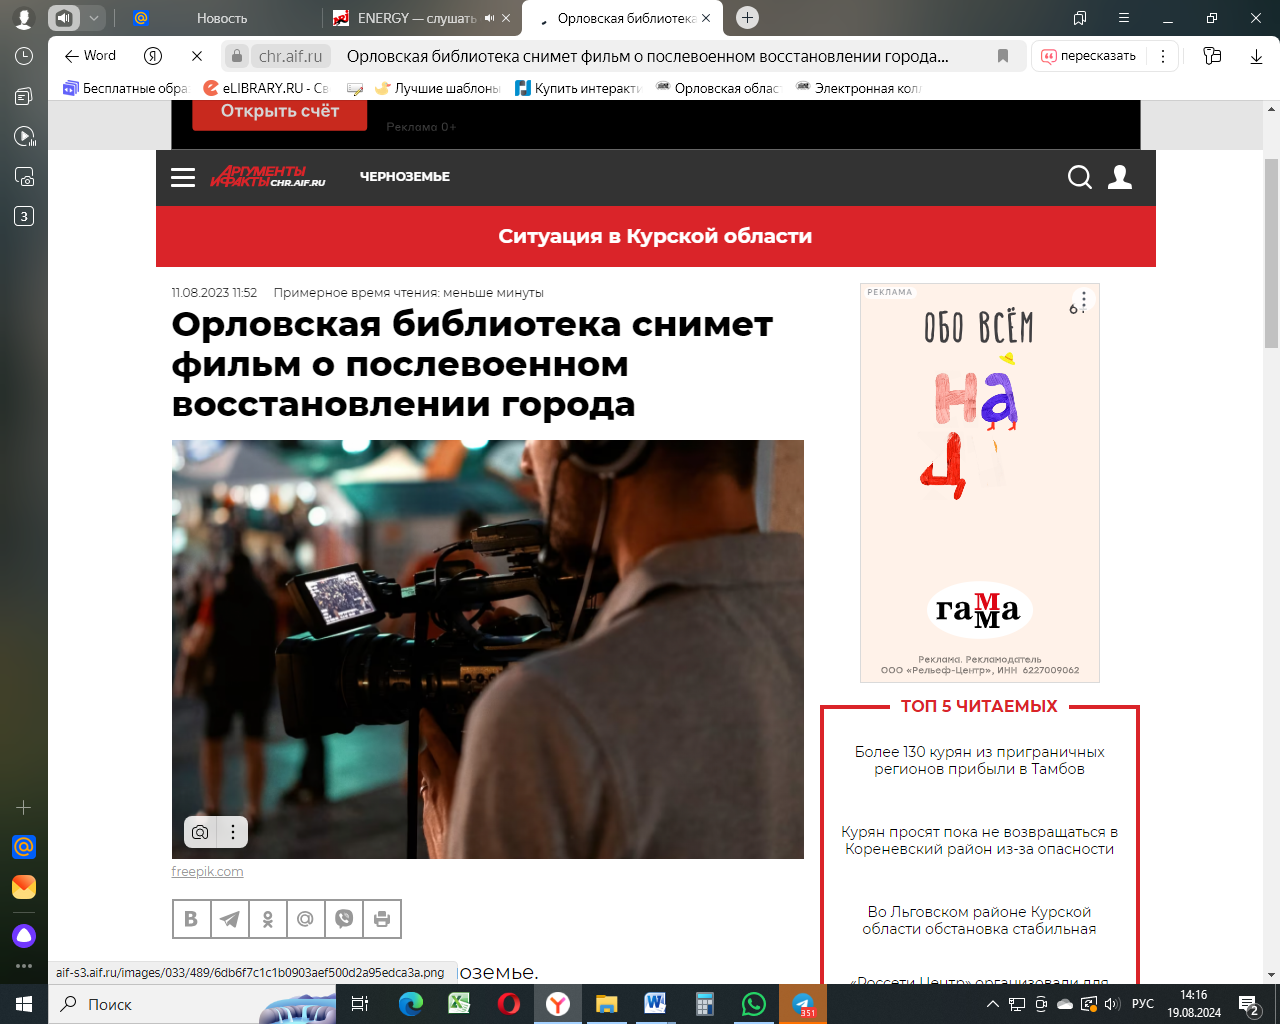Open the user profile icon in site header

(x=1120, y=178)
